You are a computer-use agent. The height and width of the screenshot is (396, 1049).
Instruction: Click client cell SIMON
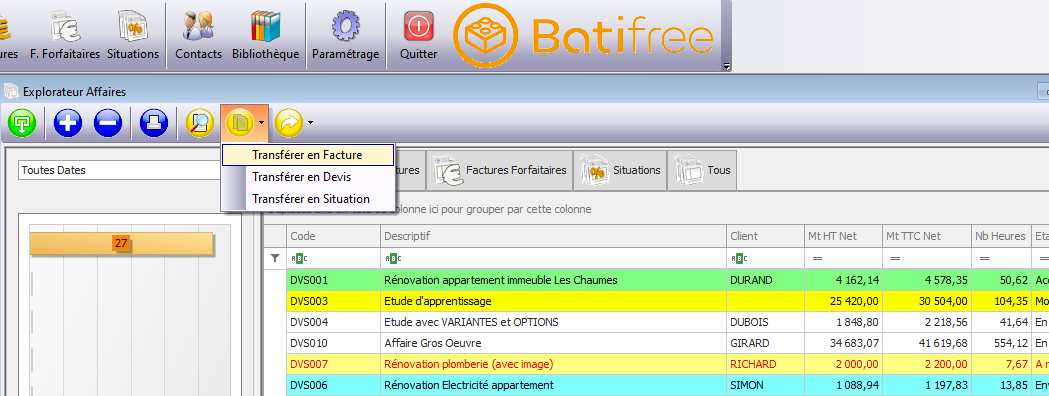click(764, 385)
